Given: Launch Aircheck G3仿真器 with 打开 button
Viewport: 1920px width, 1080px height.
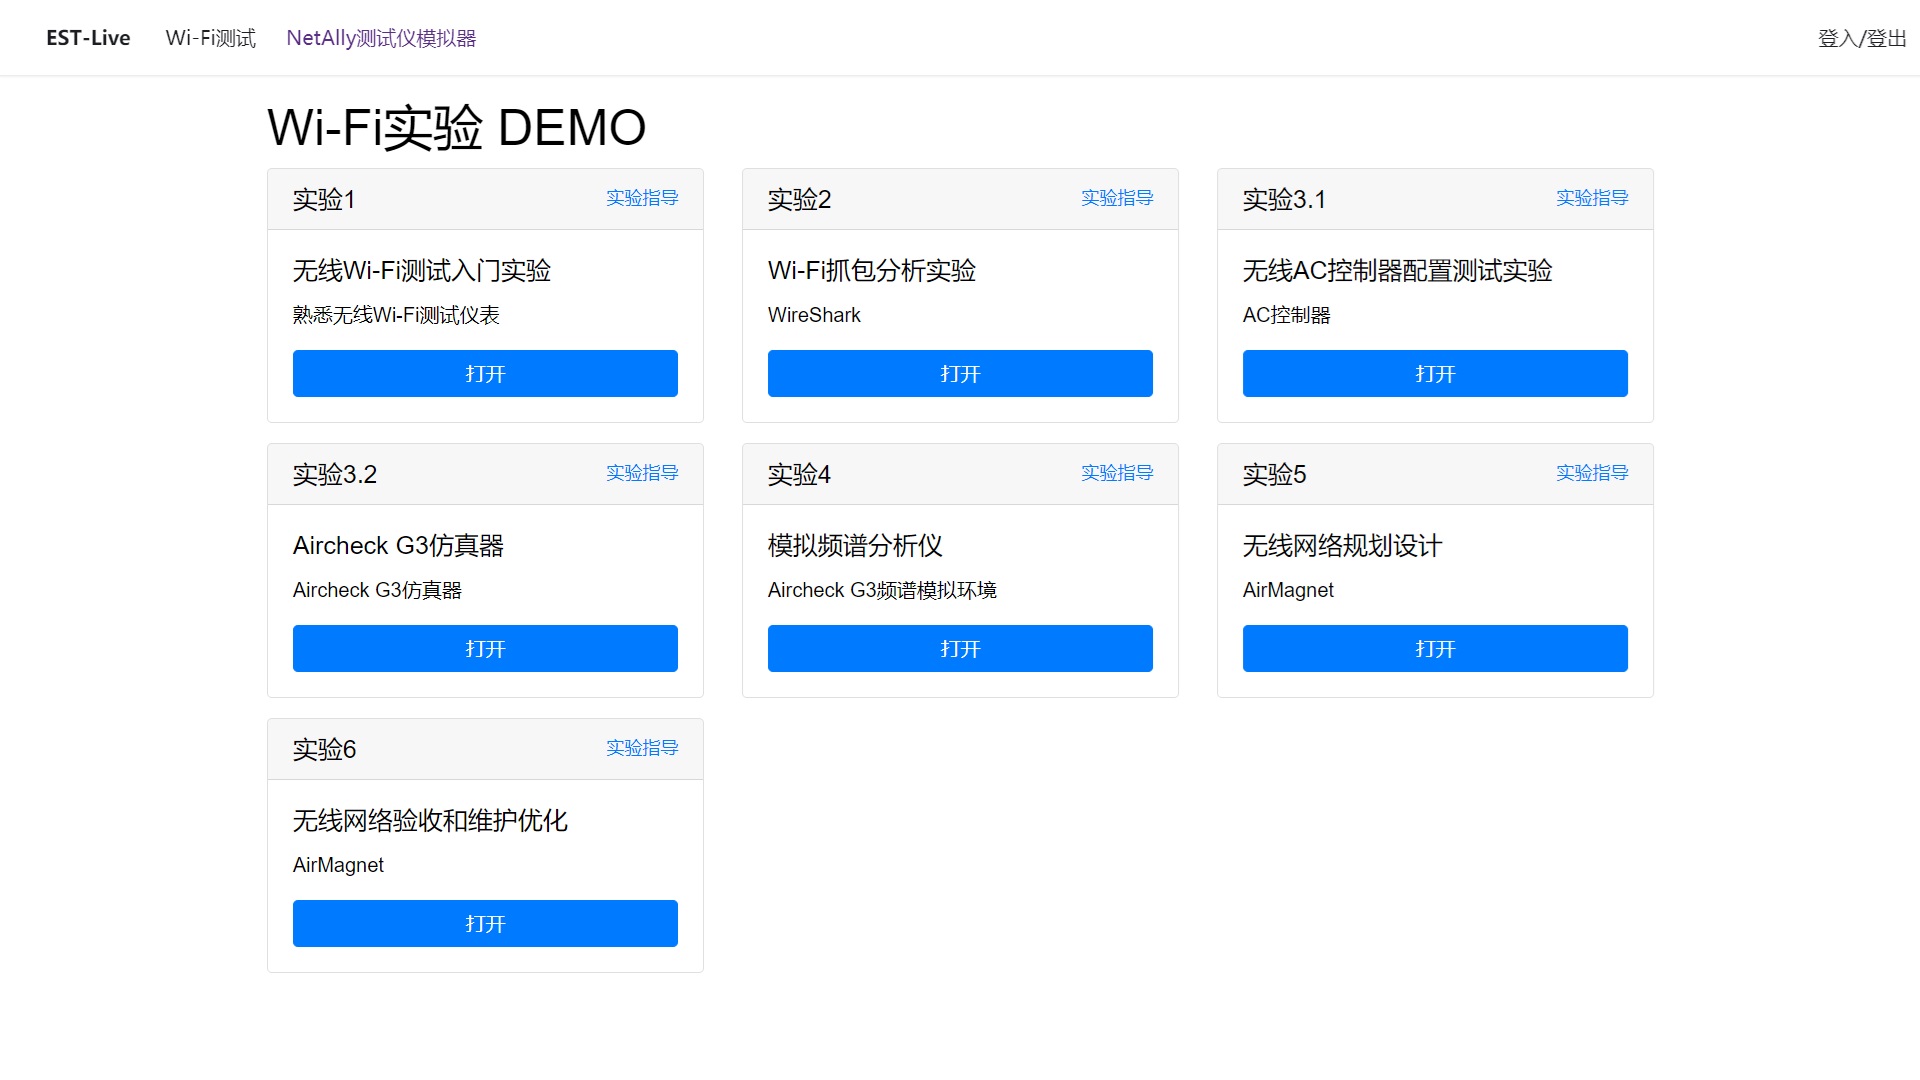Looking at the screenshot, I should pos(485,648).
